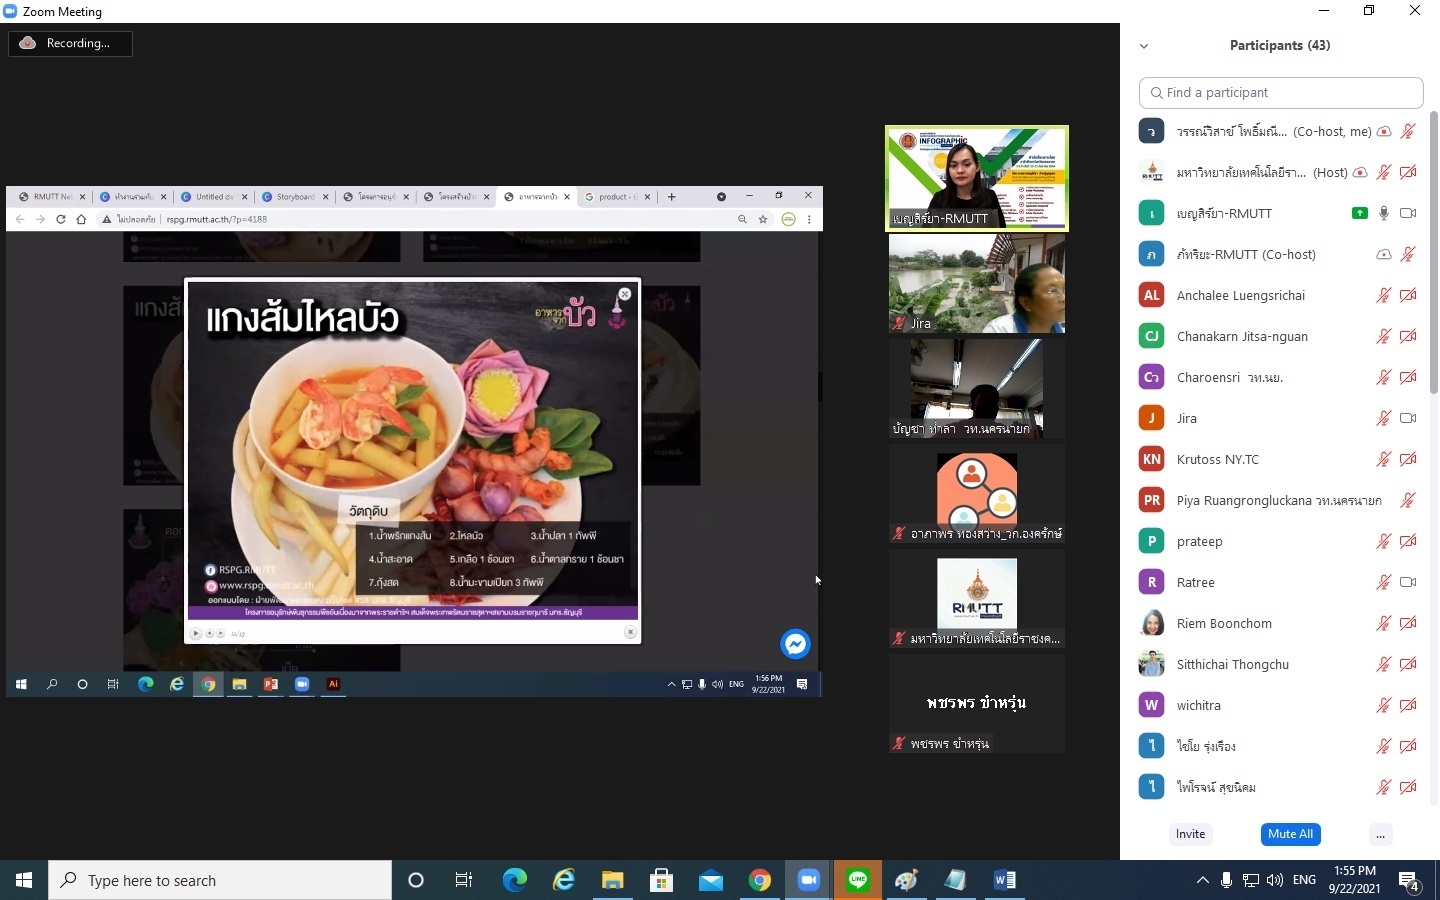Click the Find a participant search field

(1281, 92)
